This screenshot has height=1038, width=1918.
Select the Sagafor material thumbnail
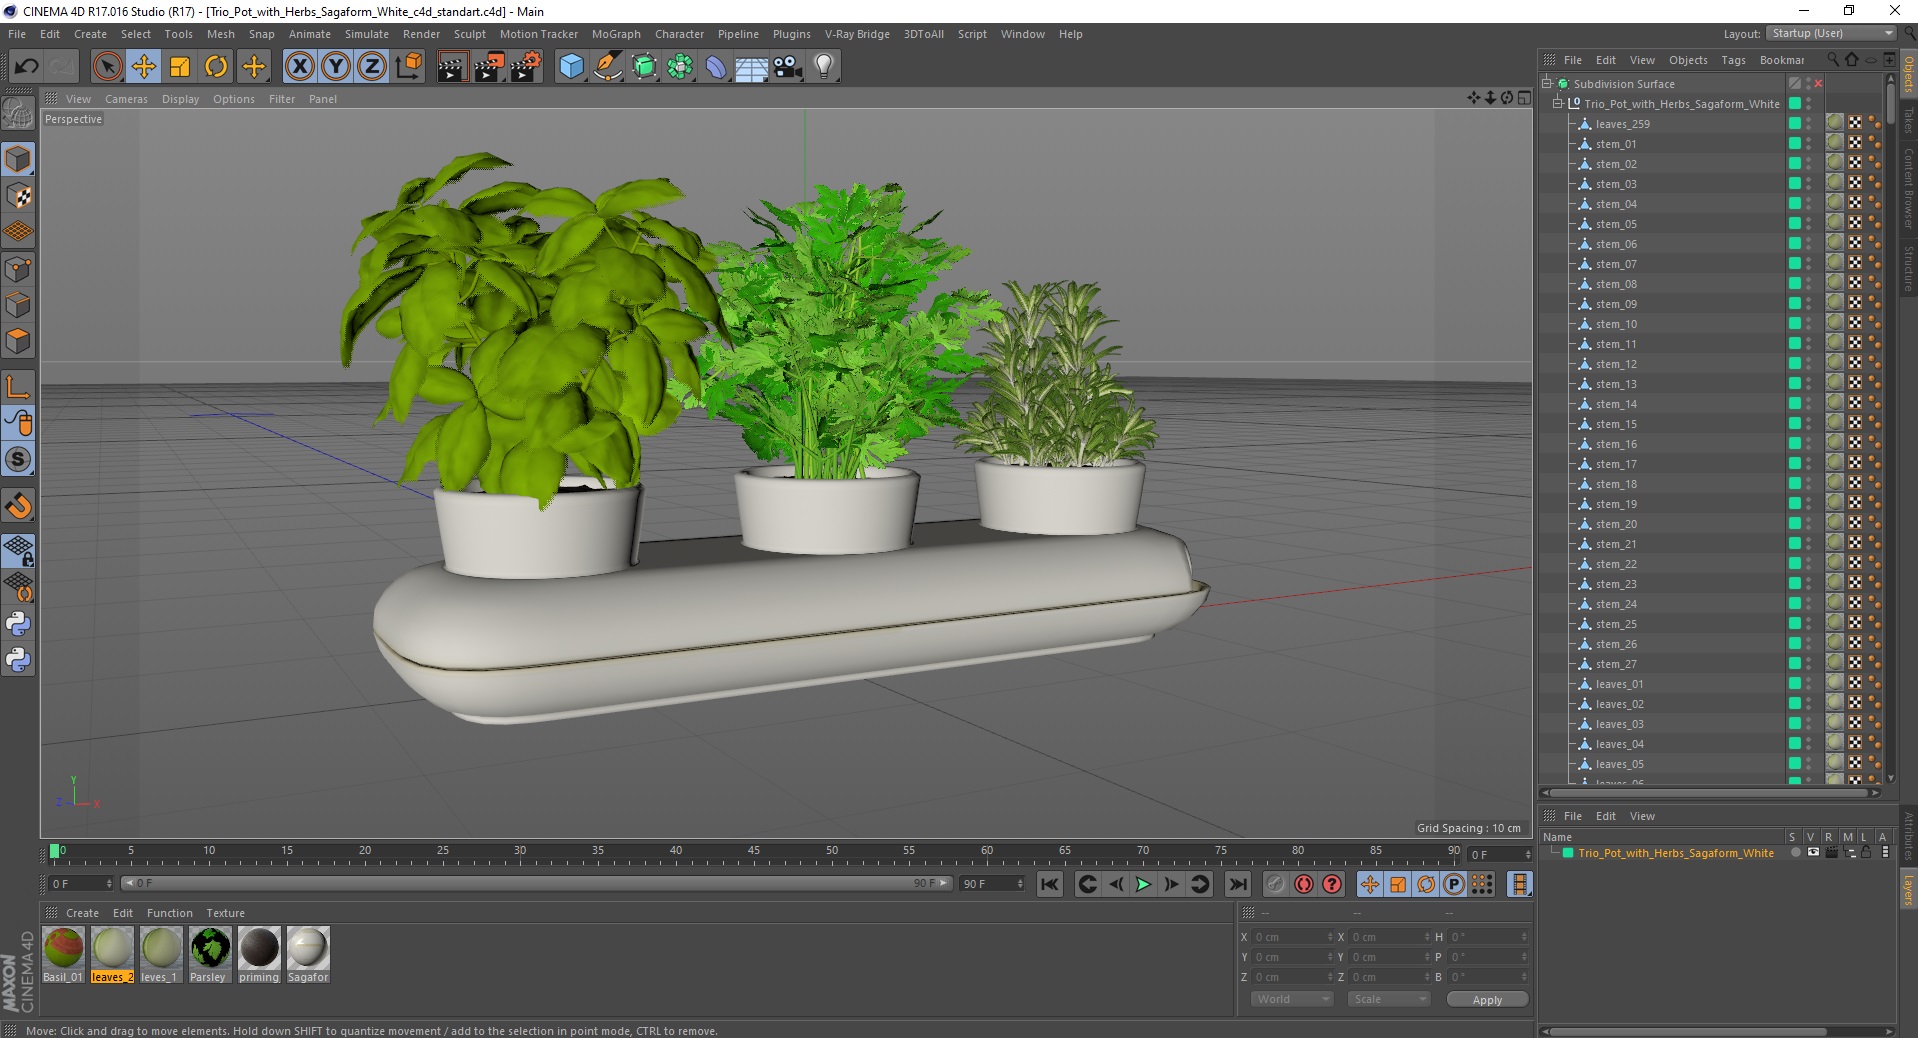point(308,955)
